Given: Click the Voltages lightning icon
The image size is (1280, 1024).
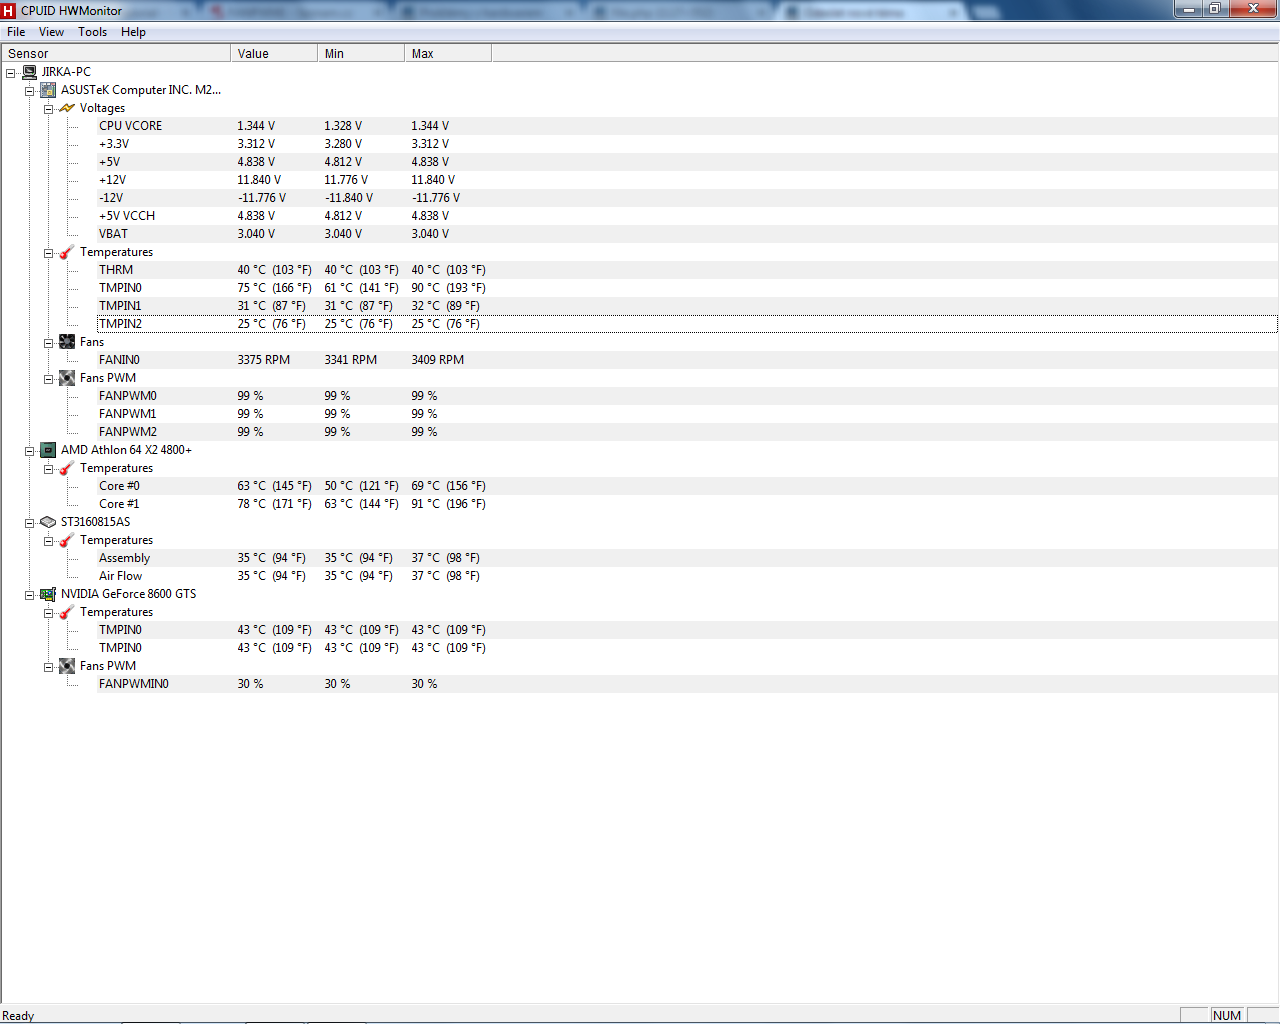Looking at the screenshot, I should pos(67,108).
